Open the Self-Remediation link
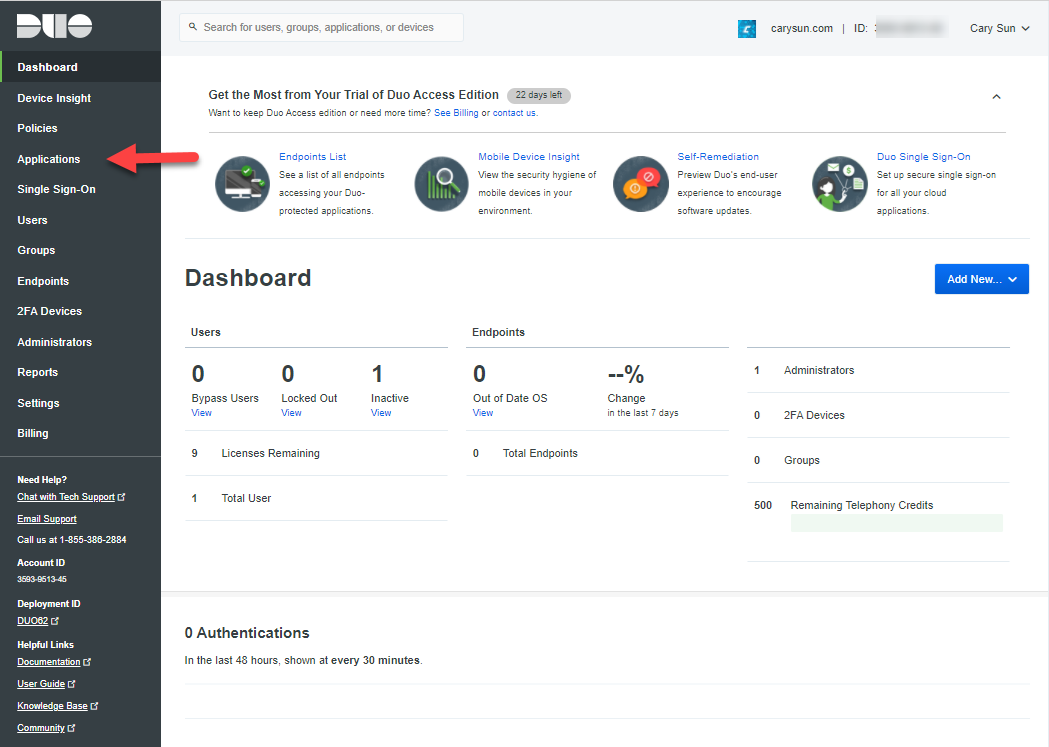1049x747 pixels. (x=718, y=156)
